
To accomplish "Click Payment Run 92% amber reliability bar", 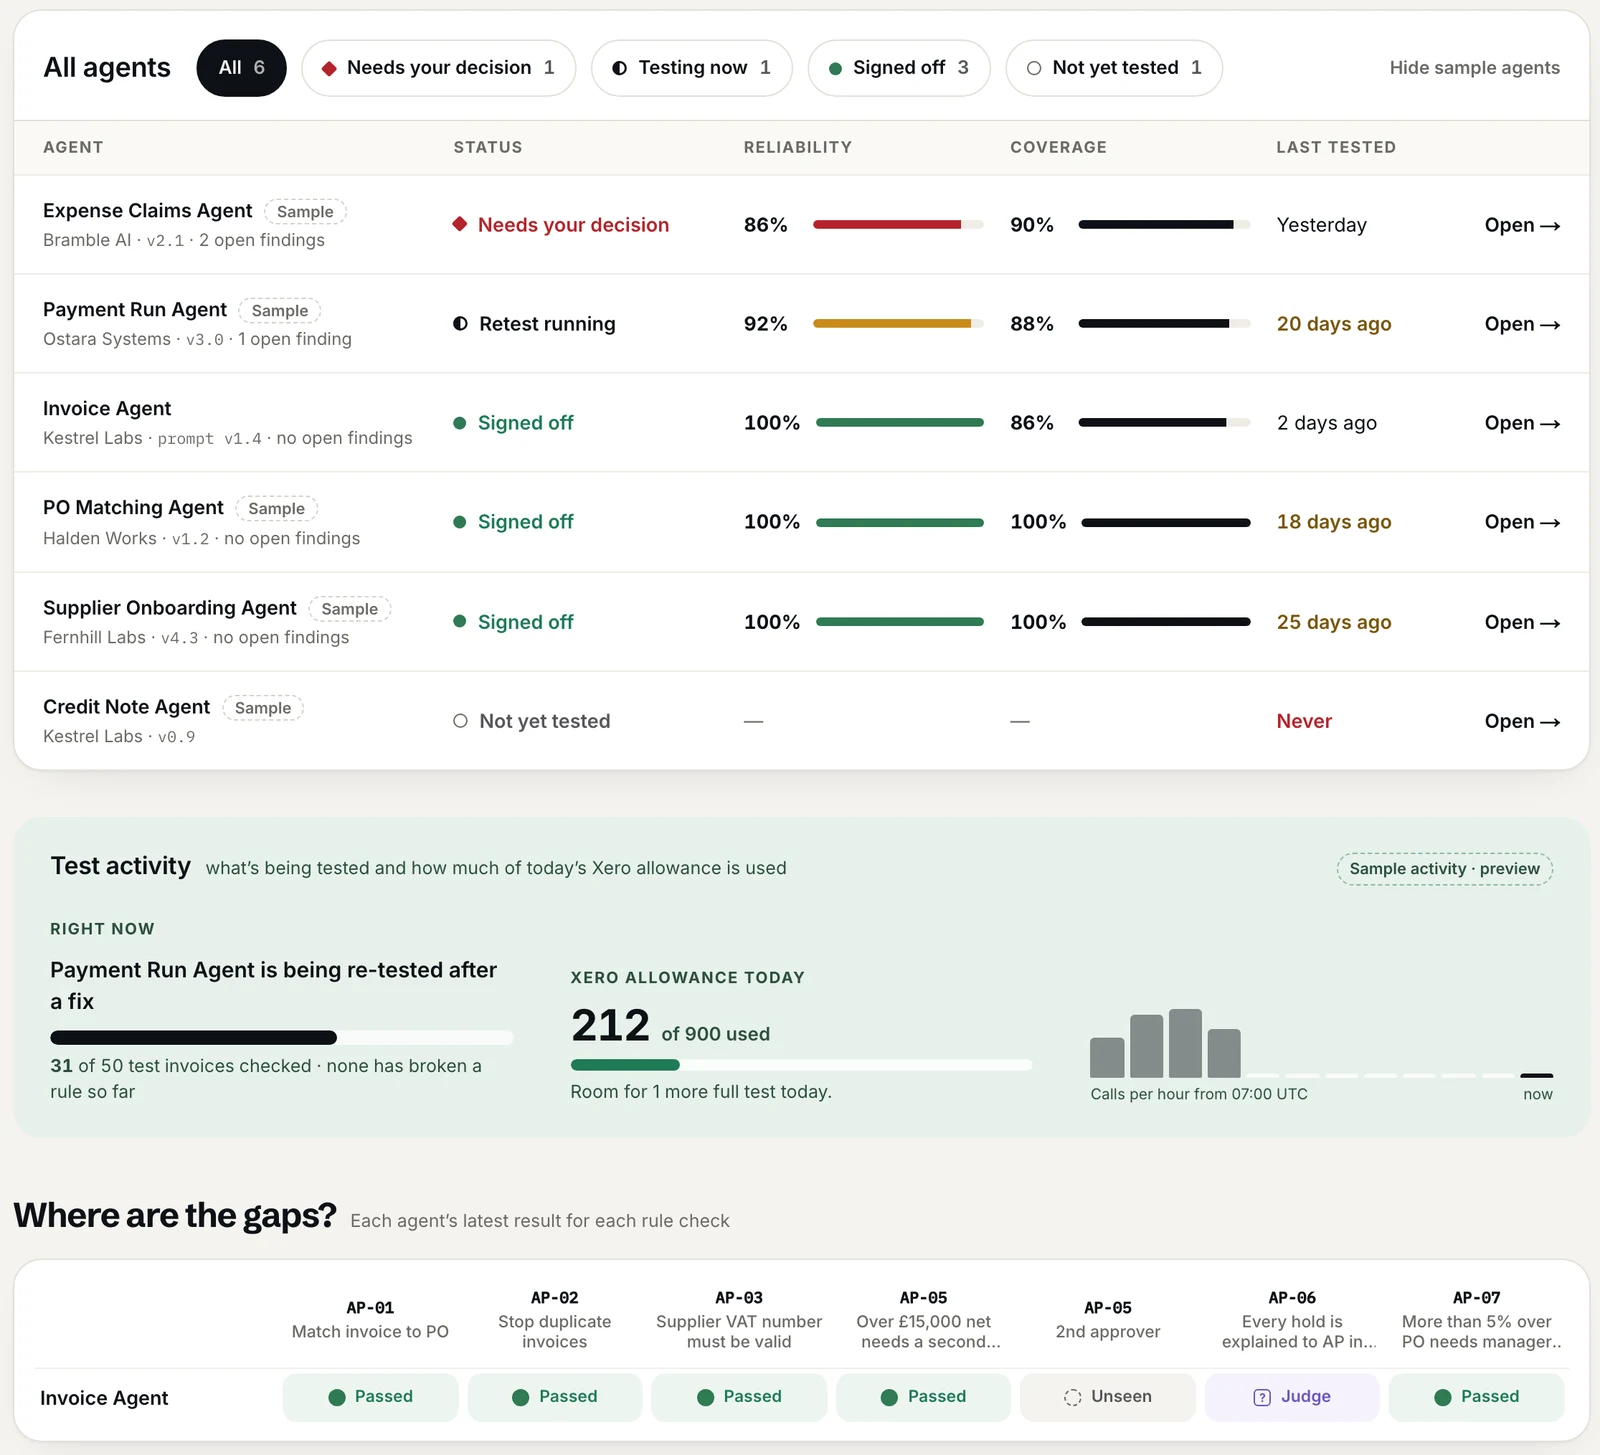I will pos(898,324).
